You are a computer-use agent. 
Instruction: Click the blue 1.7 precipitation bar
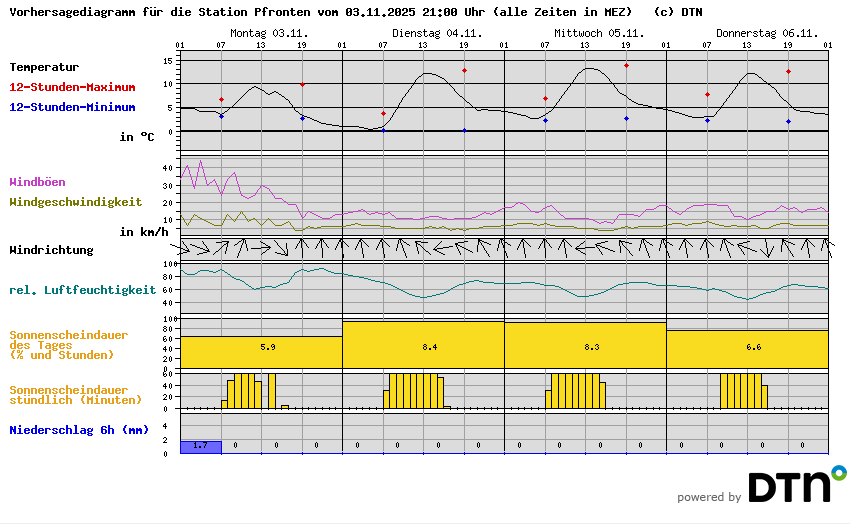click(200, 446)
